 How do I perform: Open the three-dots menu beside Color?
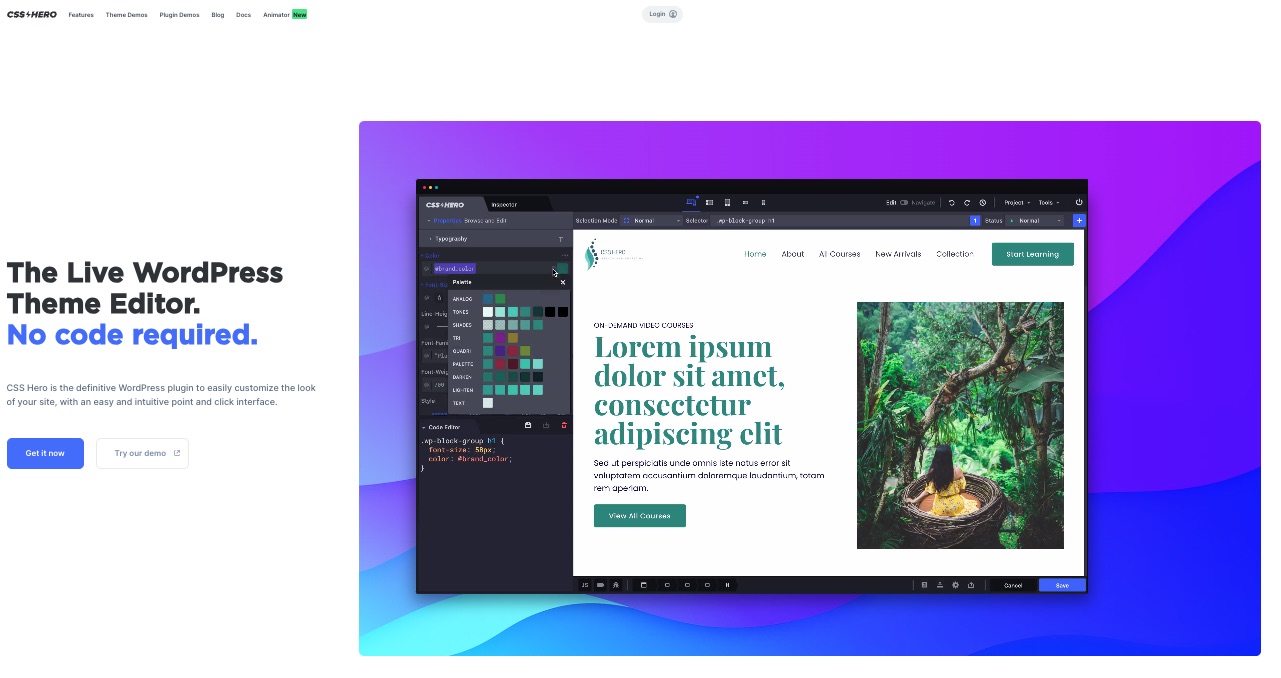click(x=565, y=256)
